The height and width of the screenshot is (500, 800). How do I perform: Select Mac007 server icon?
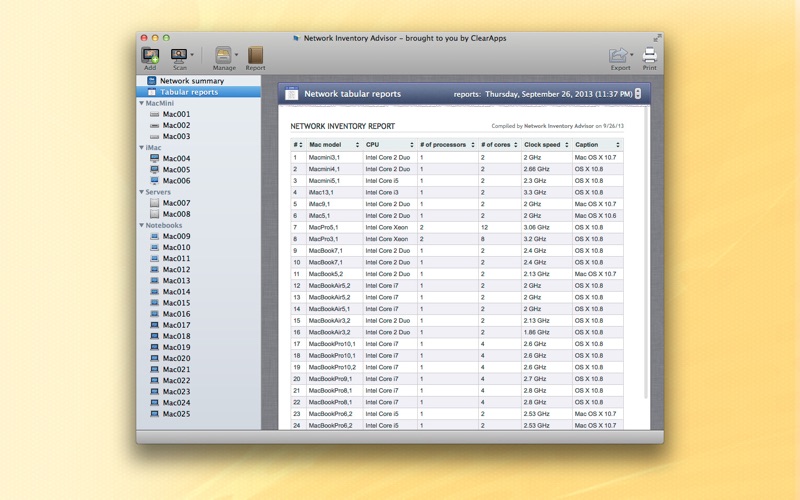click(x=154, y=203)
